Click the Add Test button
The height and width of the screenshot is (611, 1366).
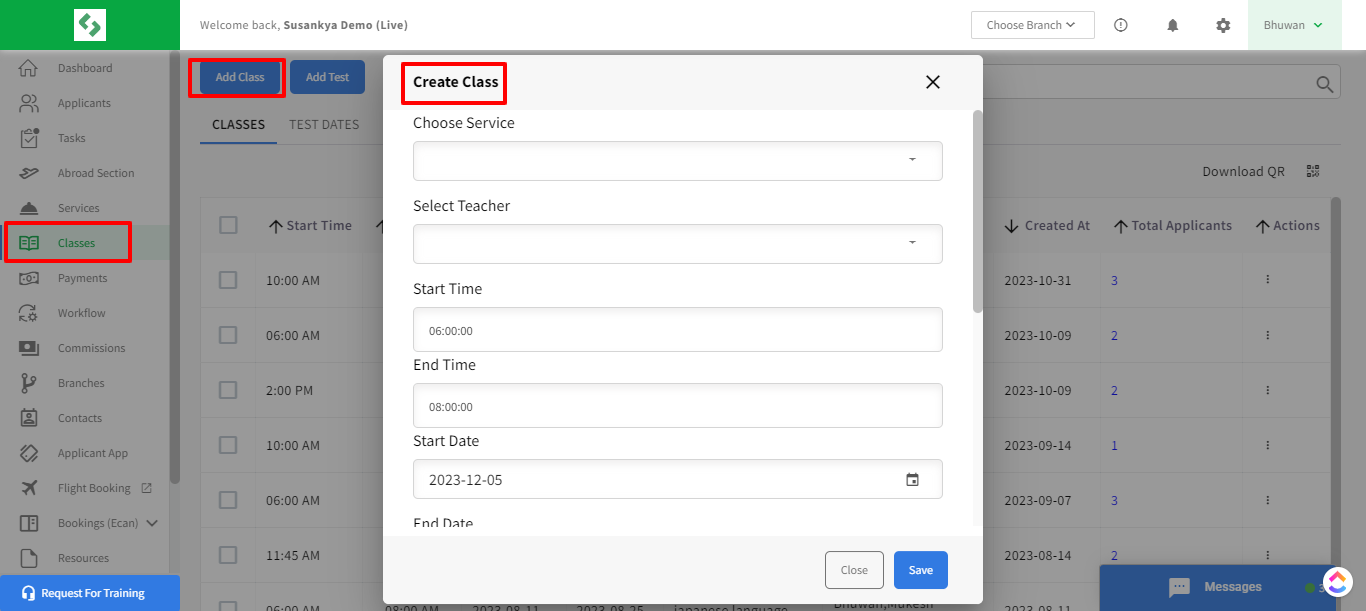327,77
